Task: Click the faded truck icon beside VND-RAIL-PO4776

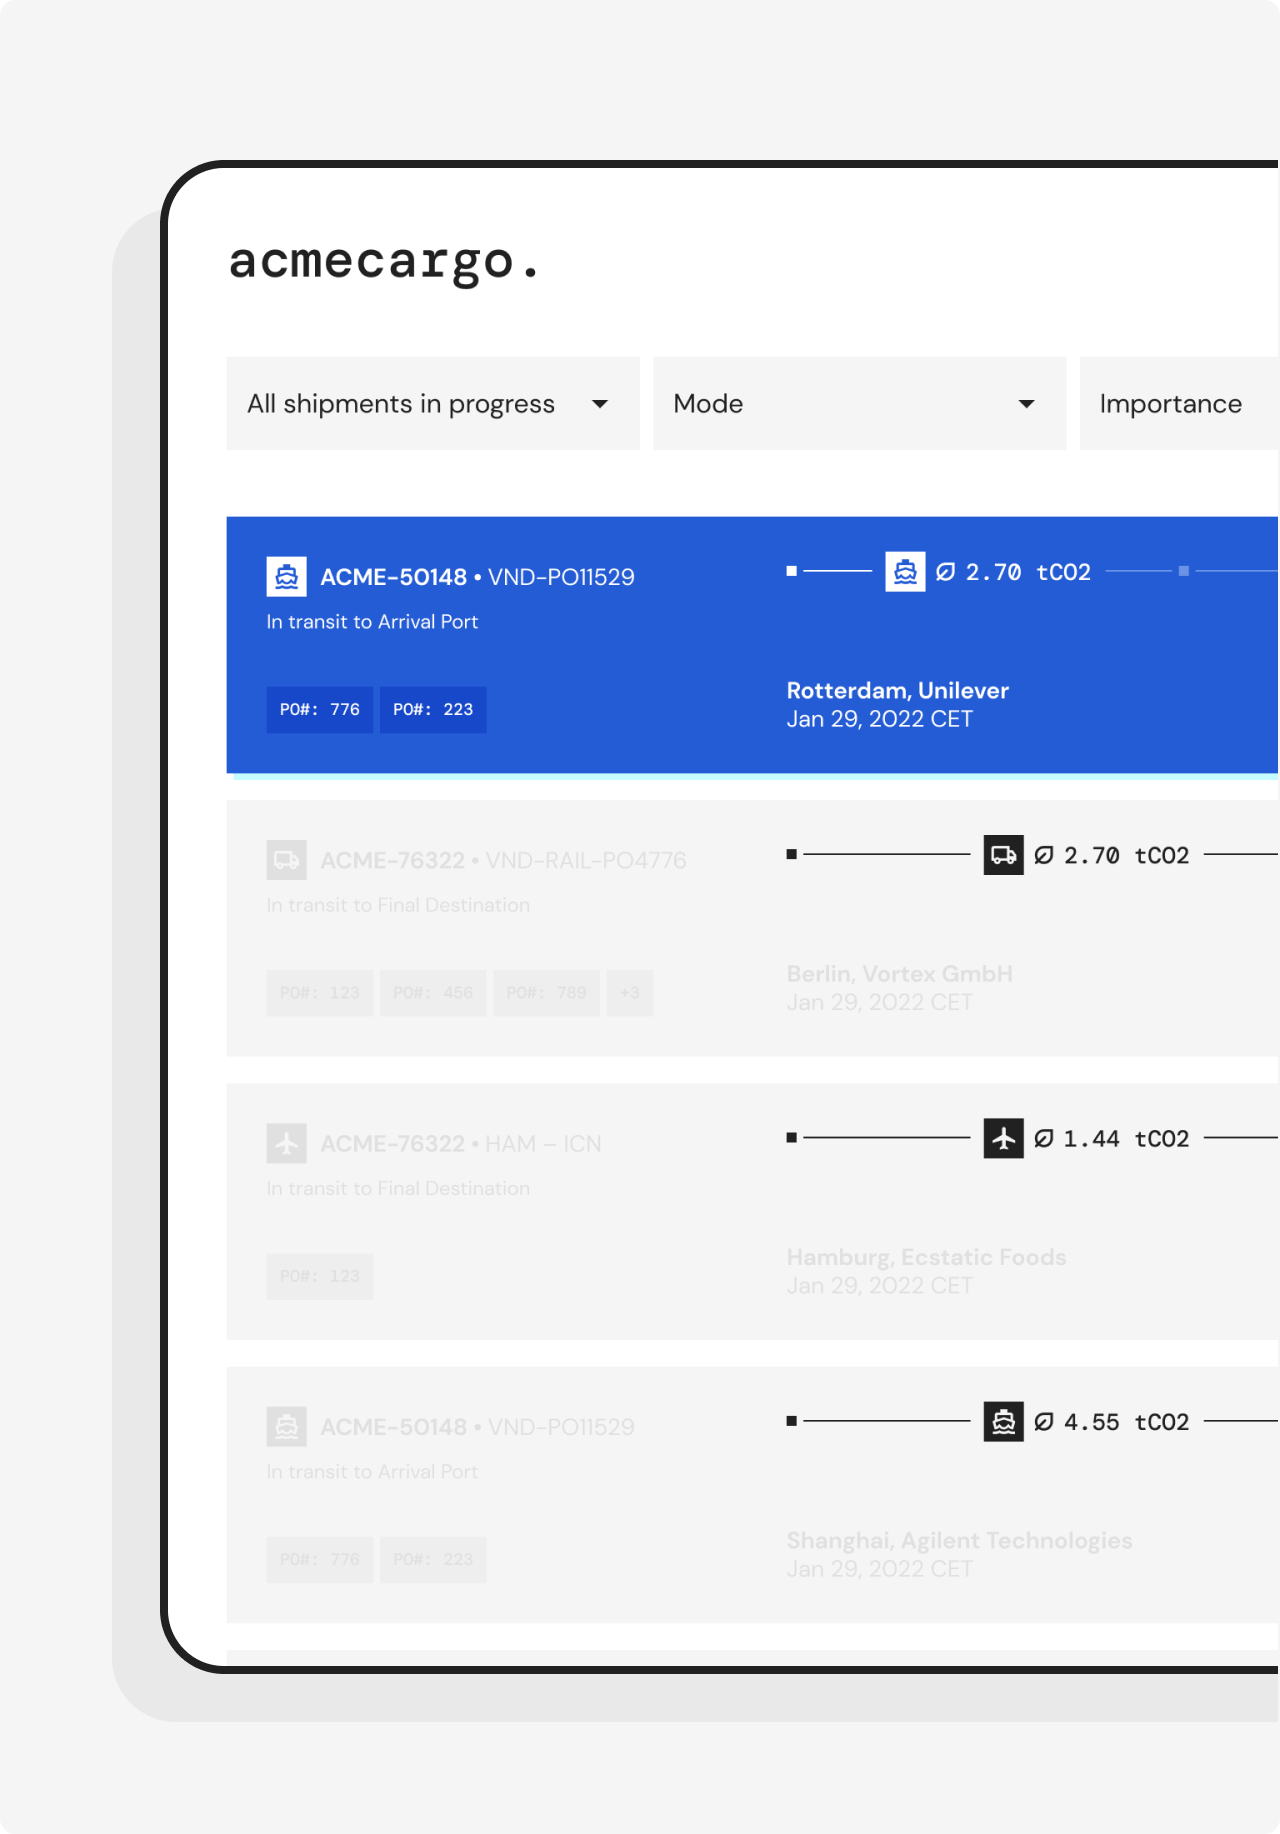Action: 286,860
